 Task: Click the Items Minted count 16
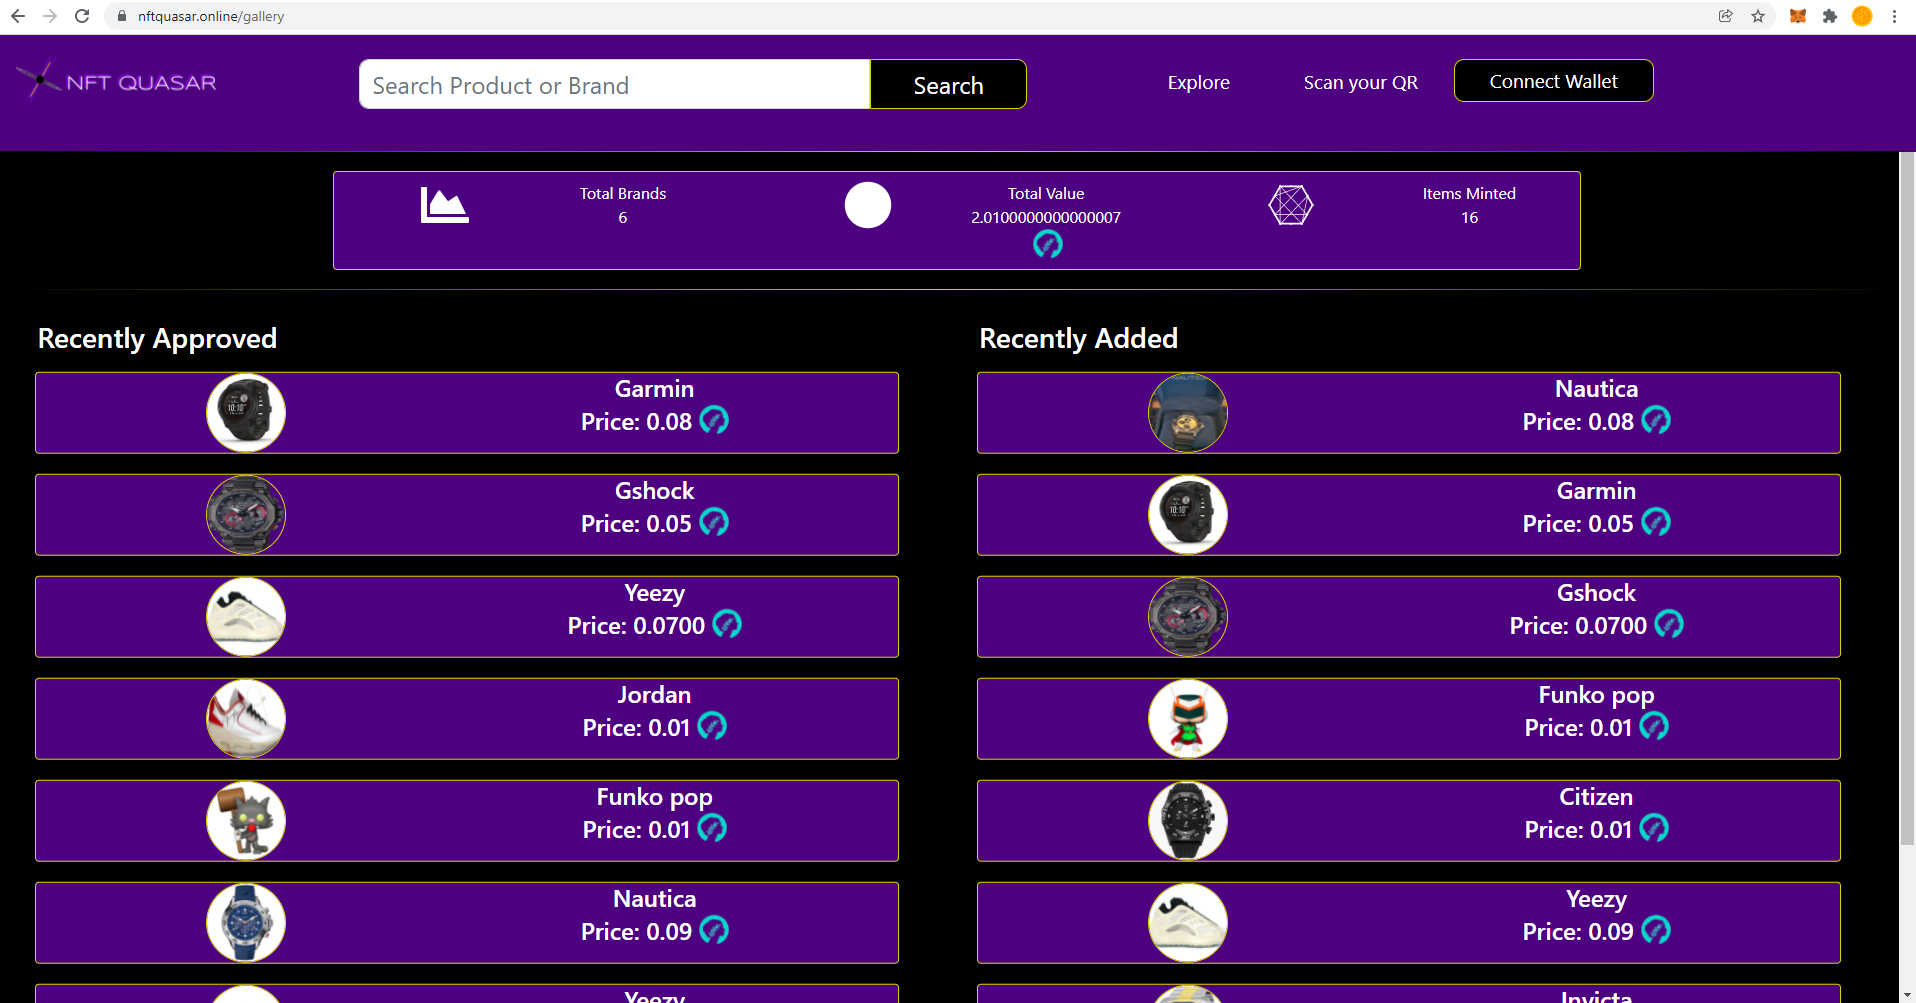pyautogui.click(x=1469, y=218)
